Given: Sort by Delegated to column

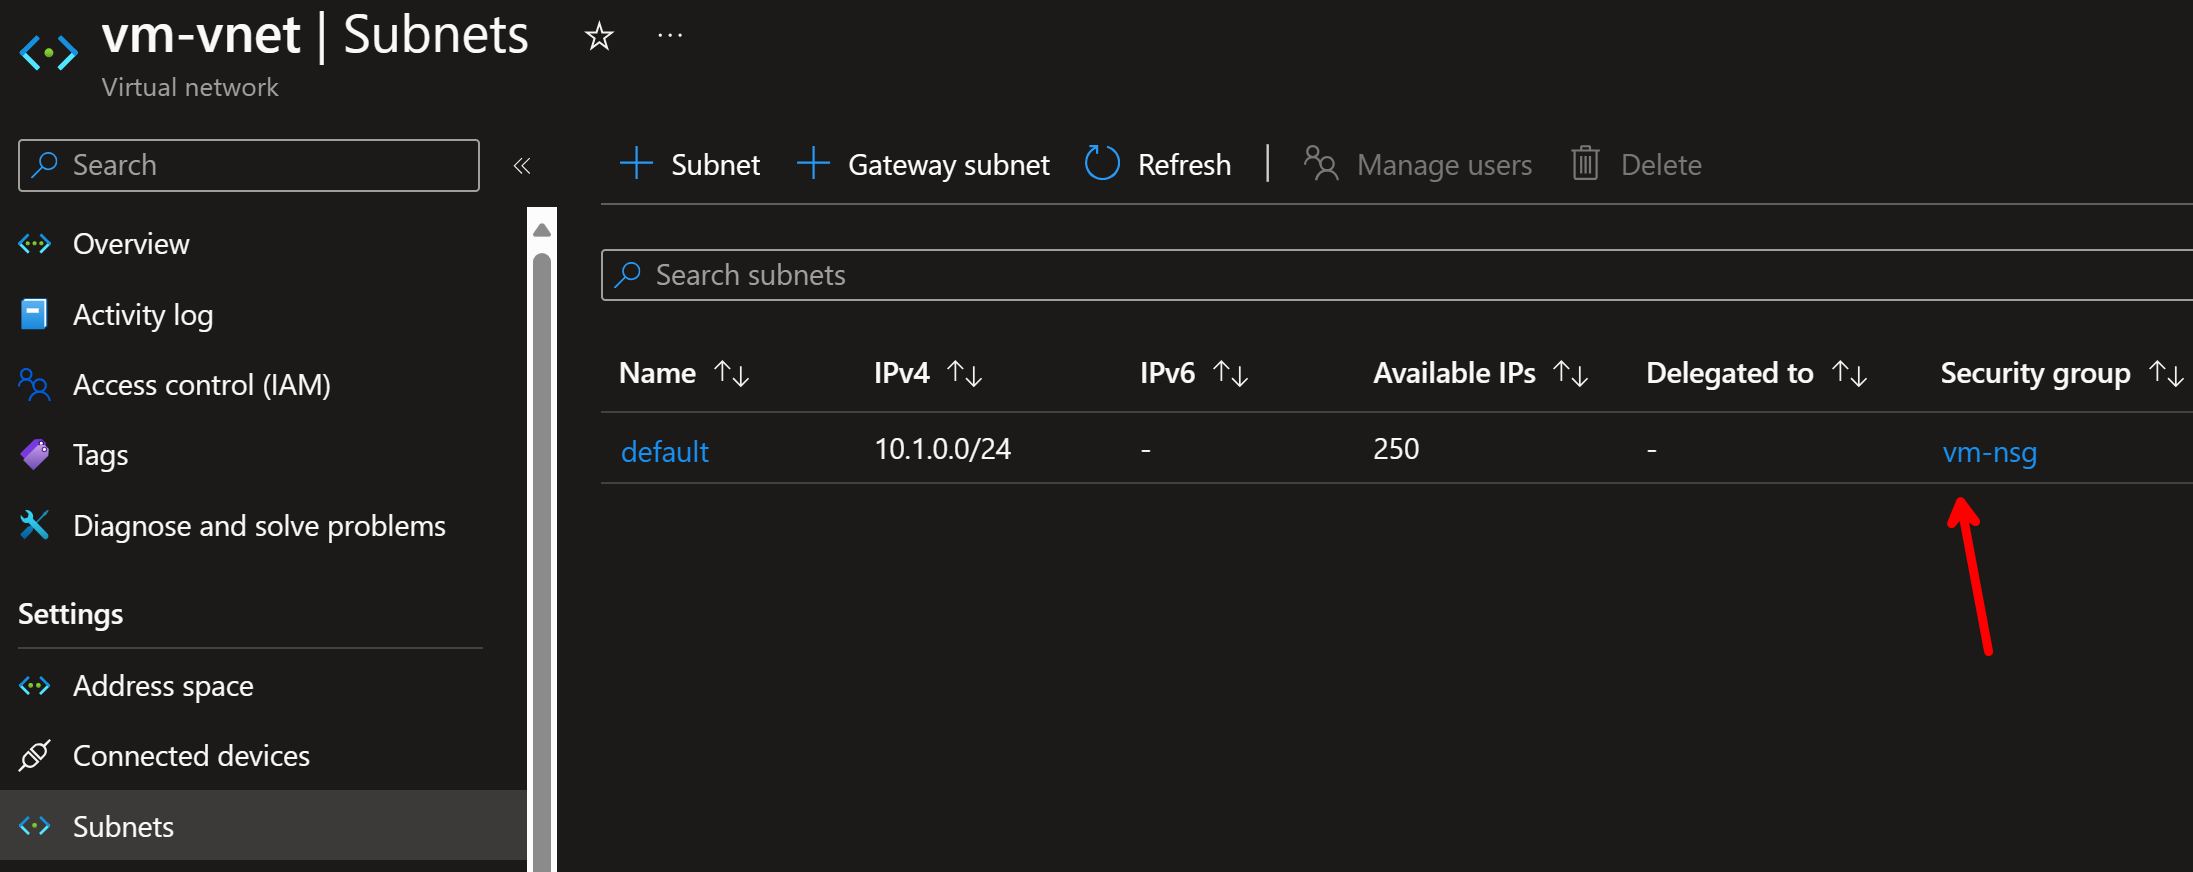Looking at the screenshot, I should [x=1757, y=374].
